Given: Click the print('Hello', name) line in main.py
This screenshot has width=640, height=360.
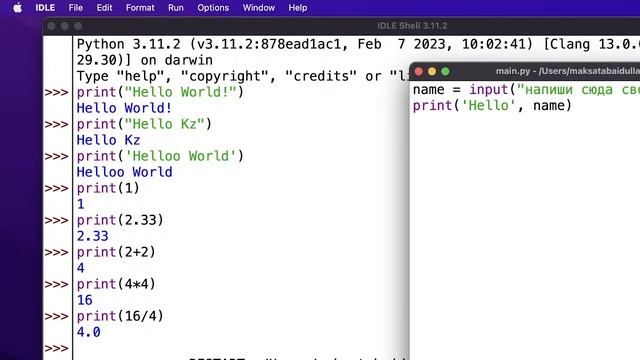Looking at the screenshot, I should tap(492, 106).
